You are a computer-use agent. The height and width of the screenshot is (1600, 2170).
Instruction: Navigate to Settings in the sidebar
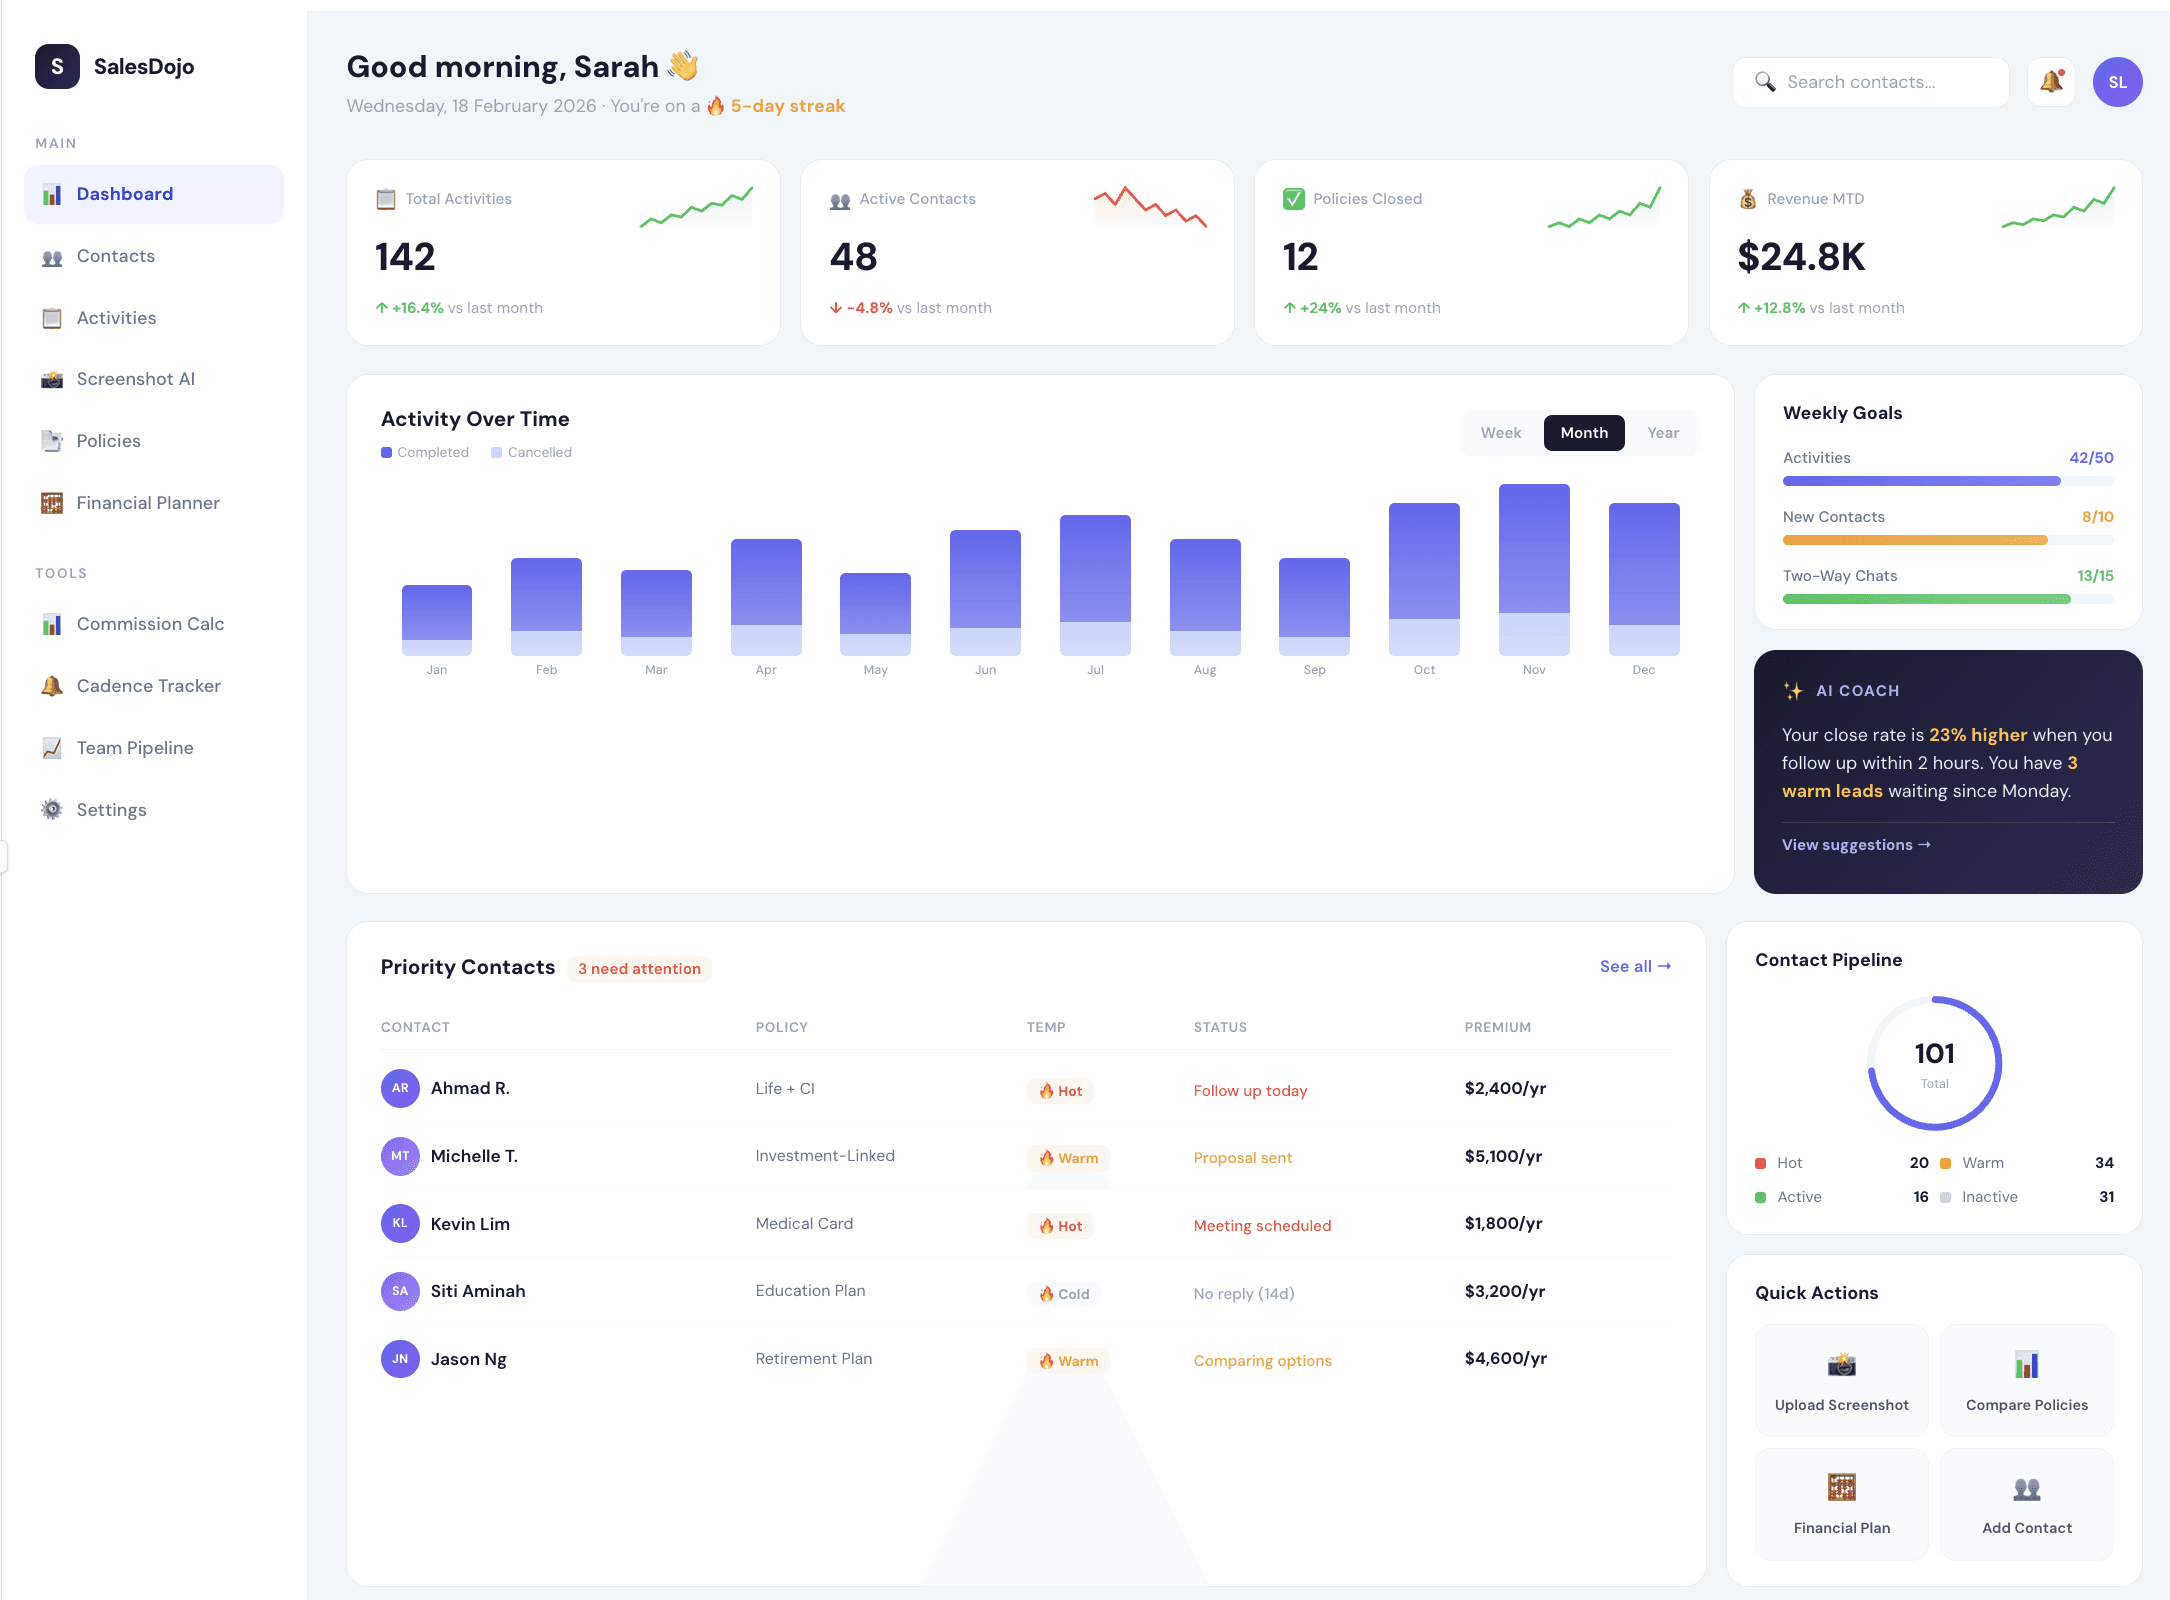[111, 809]
